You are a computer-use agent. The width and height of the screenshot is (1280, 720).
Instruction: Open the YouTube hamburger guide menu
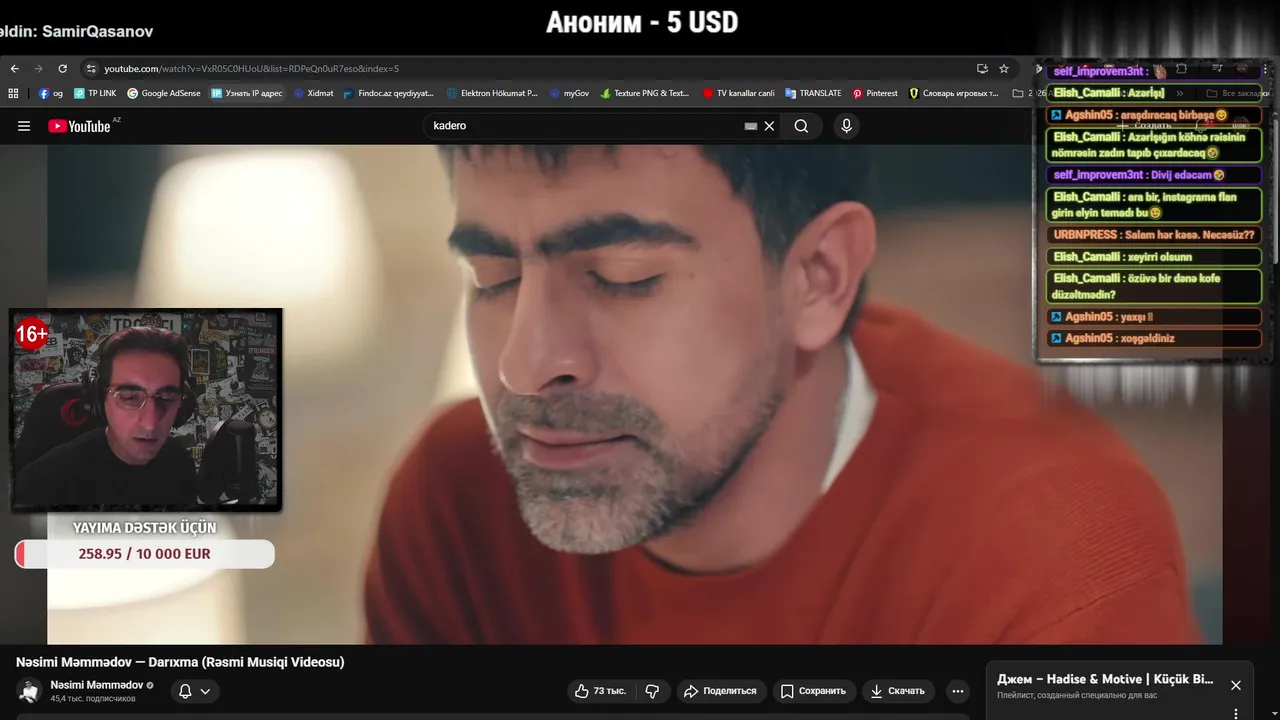pos(24,126)
